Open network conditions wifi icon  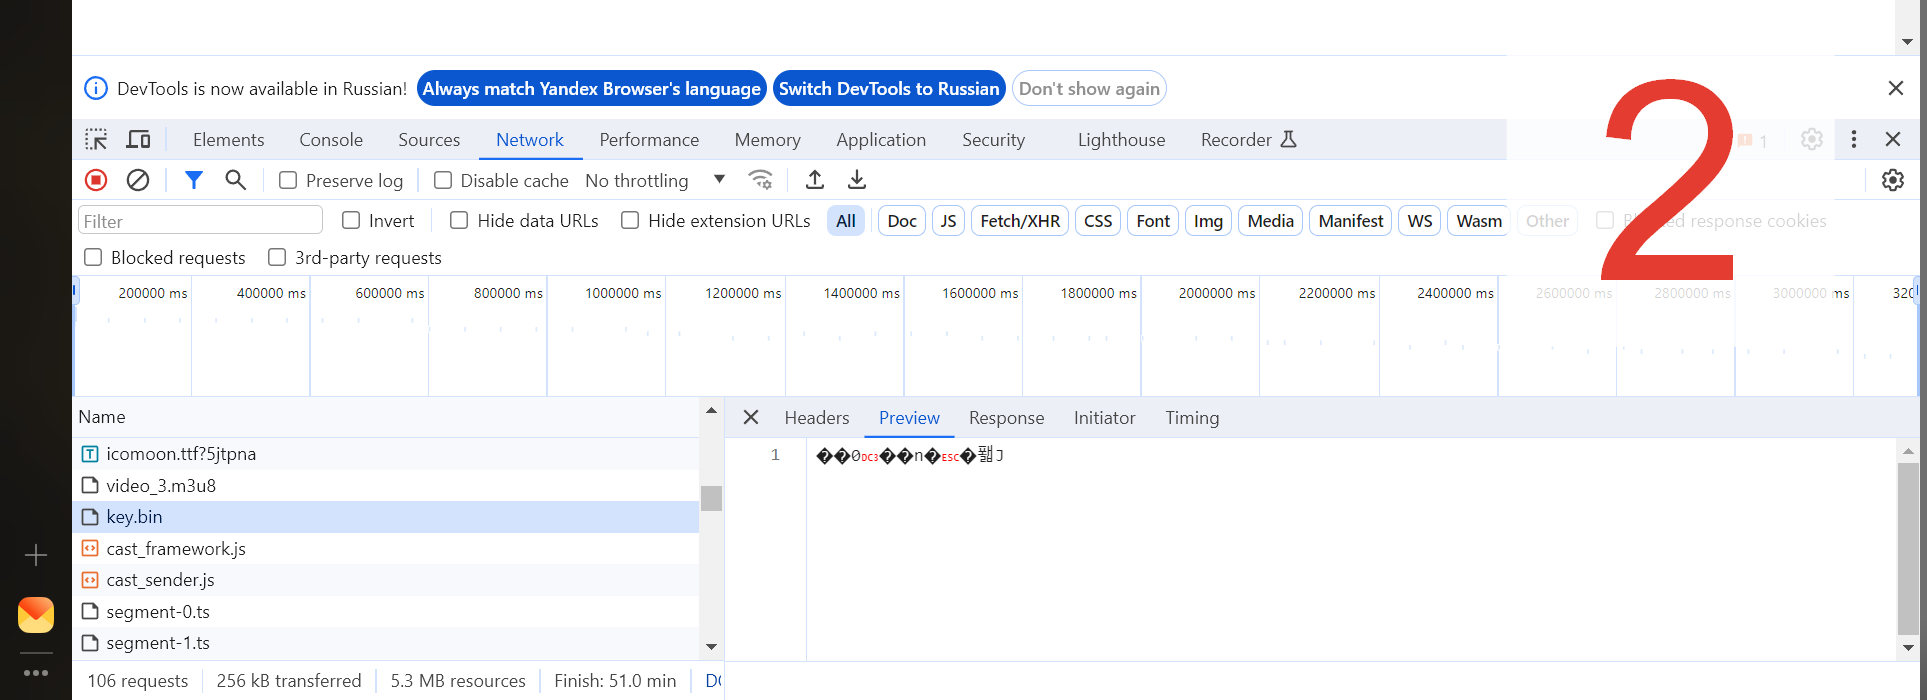pyautogui.click(x=761, y=180)
